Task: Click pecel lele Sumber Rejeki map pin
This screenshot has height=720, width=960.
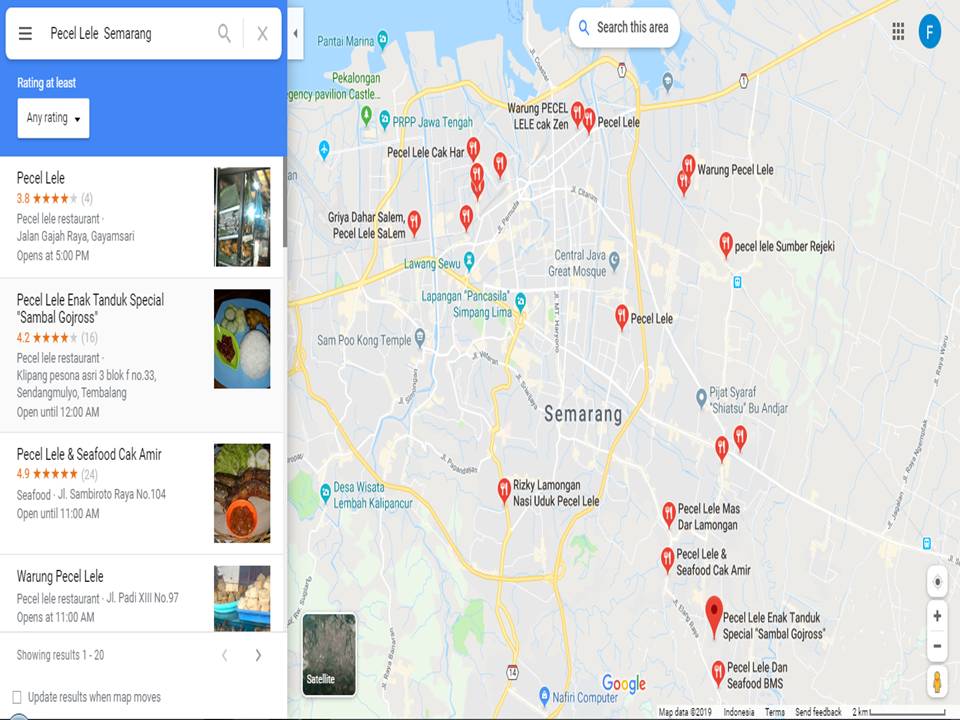Action: (x=726, y=244)
